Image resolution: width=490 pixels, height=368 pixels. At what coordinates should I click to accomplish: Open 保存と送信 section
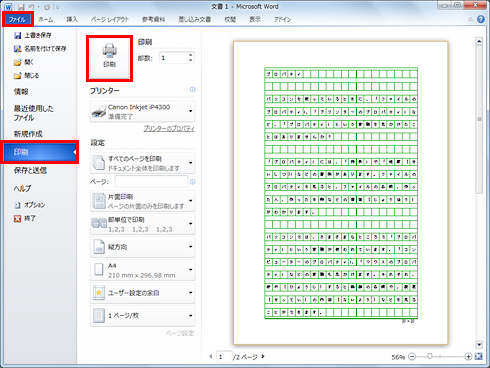click(30, 170)
